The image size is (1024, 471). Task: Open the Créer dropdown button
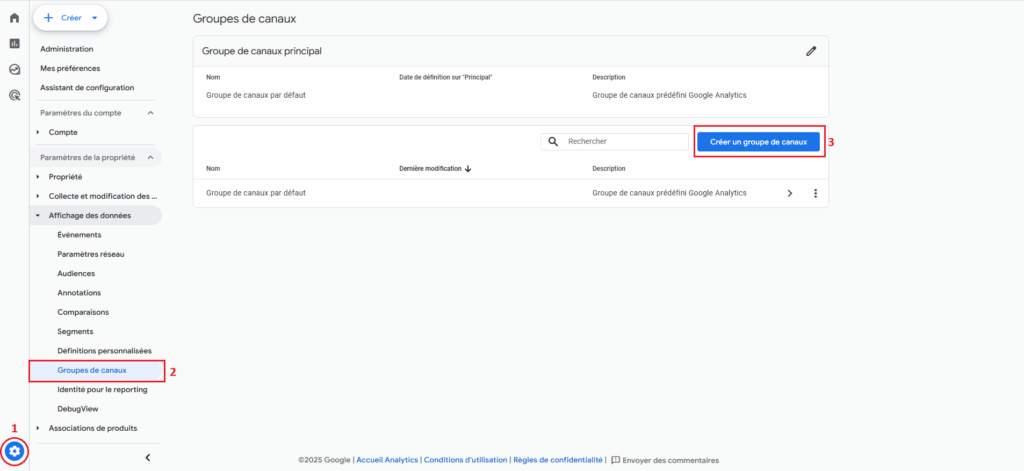coord(70,17)
